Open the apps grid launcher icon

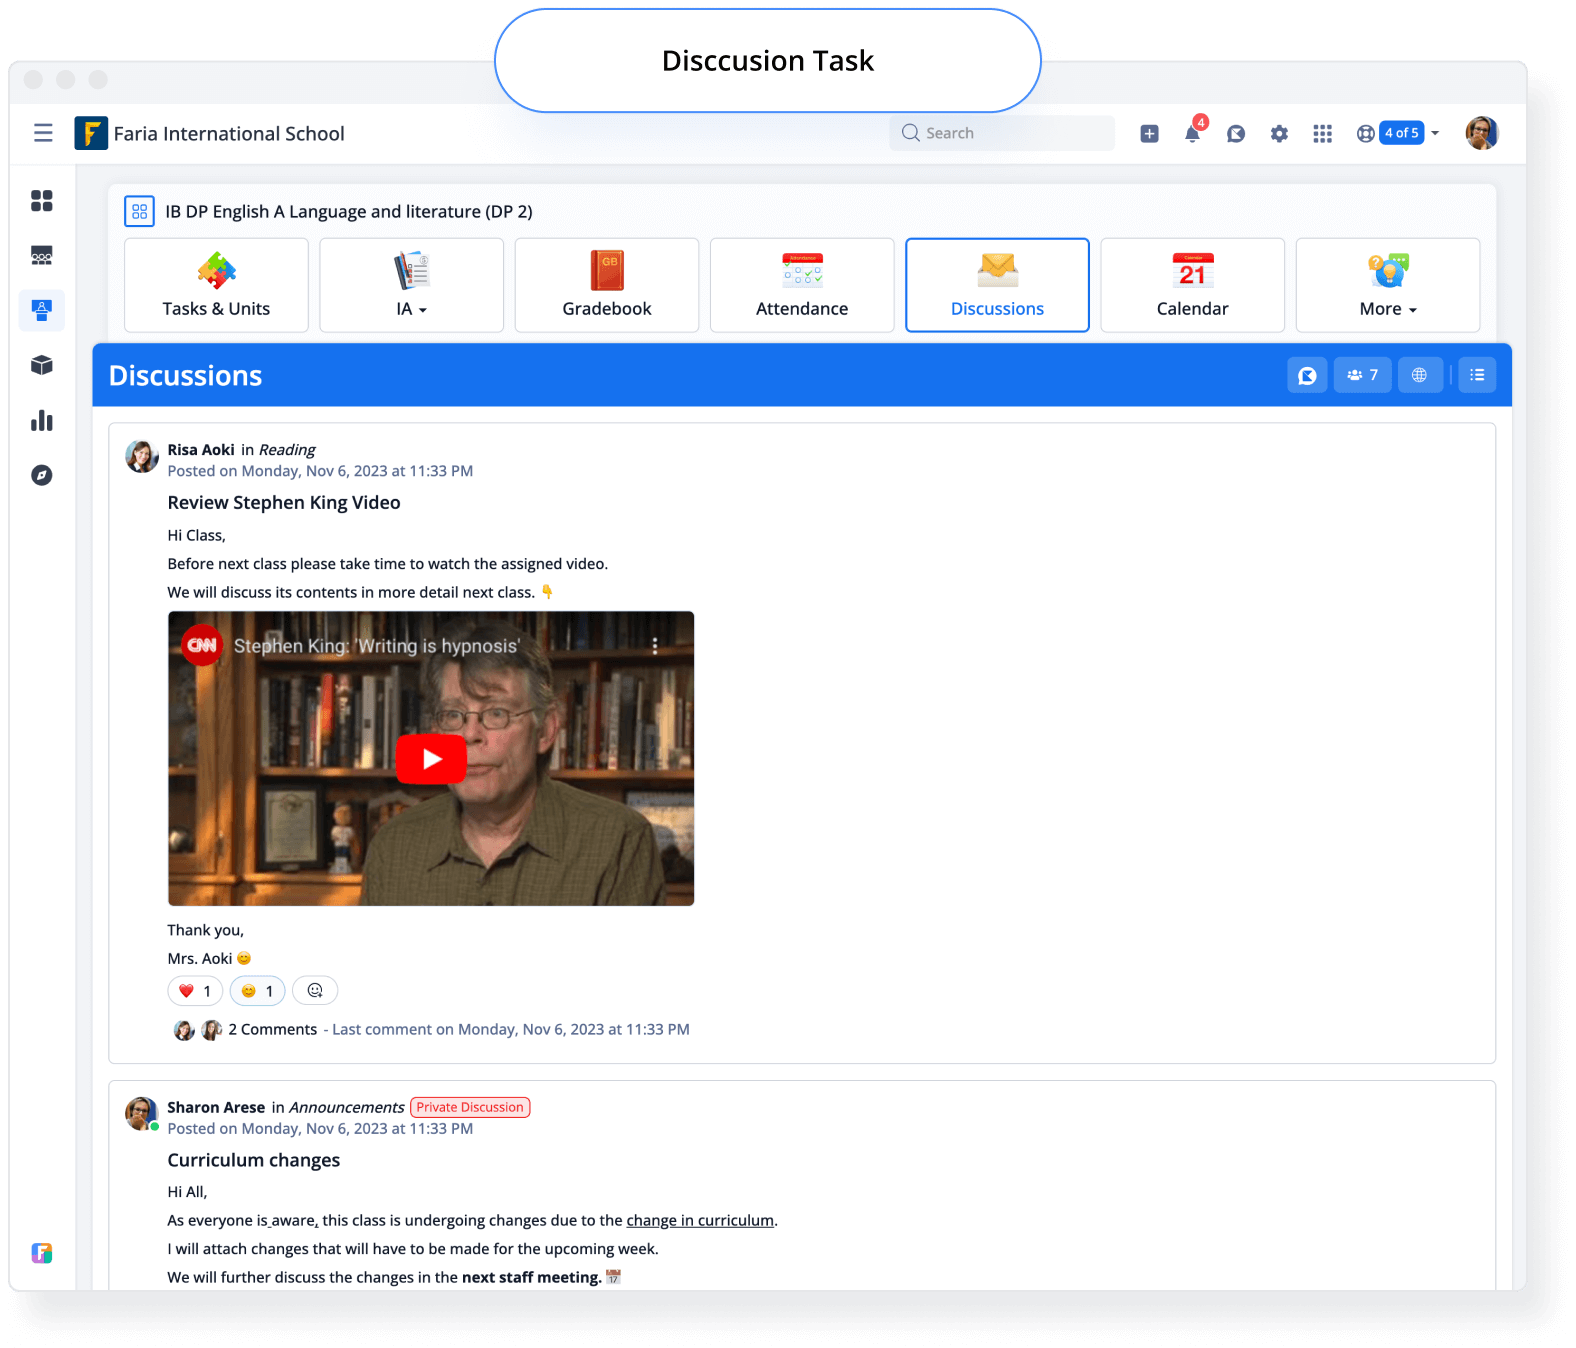1322,134
